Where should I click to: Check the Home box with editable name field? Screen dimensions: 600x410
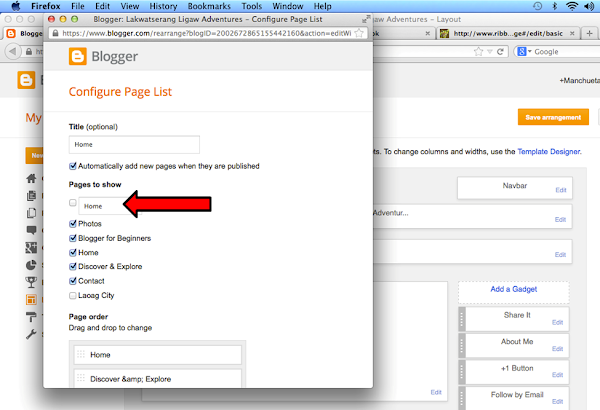click(73, 203)
